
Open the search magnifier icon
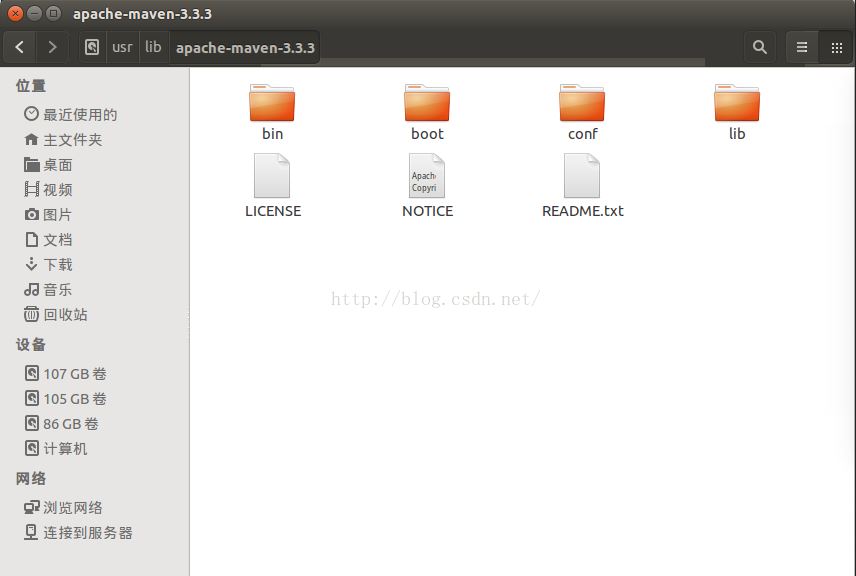point(759,47)
